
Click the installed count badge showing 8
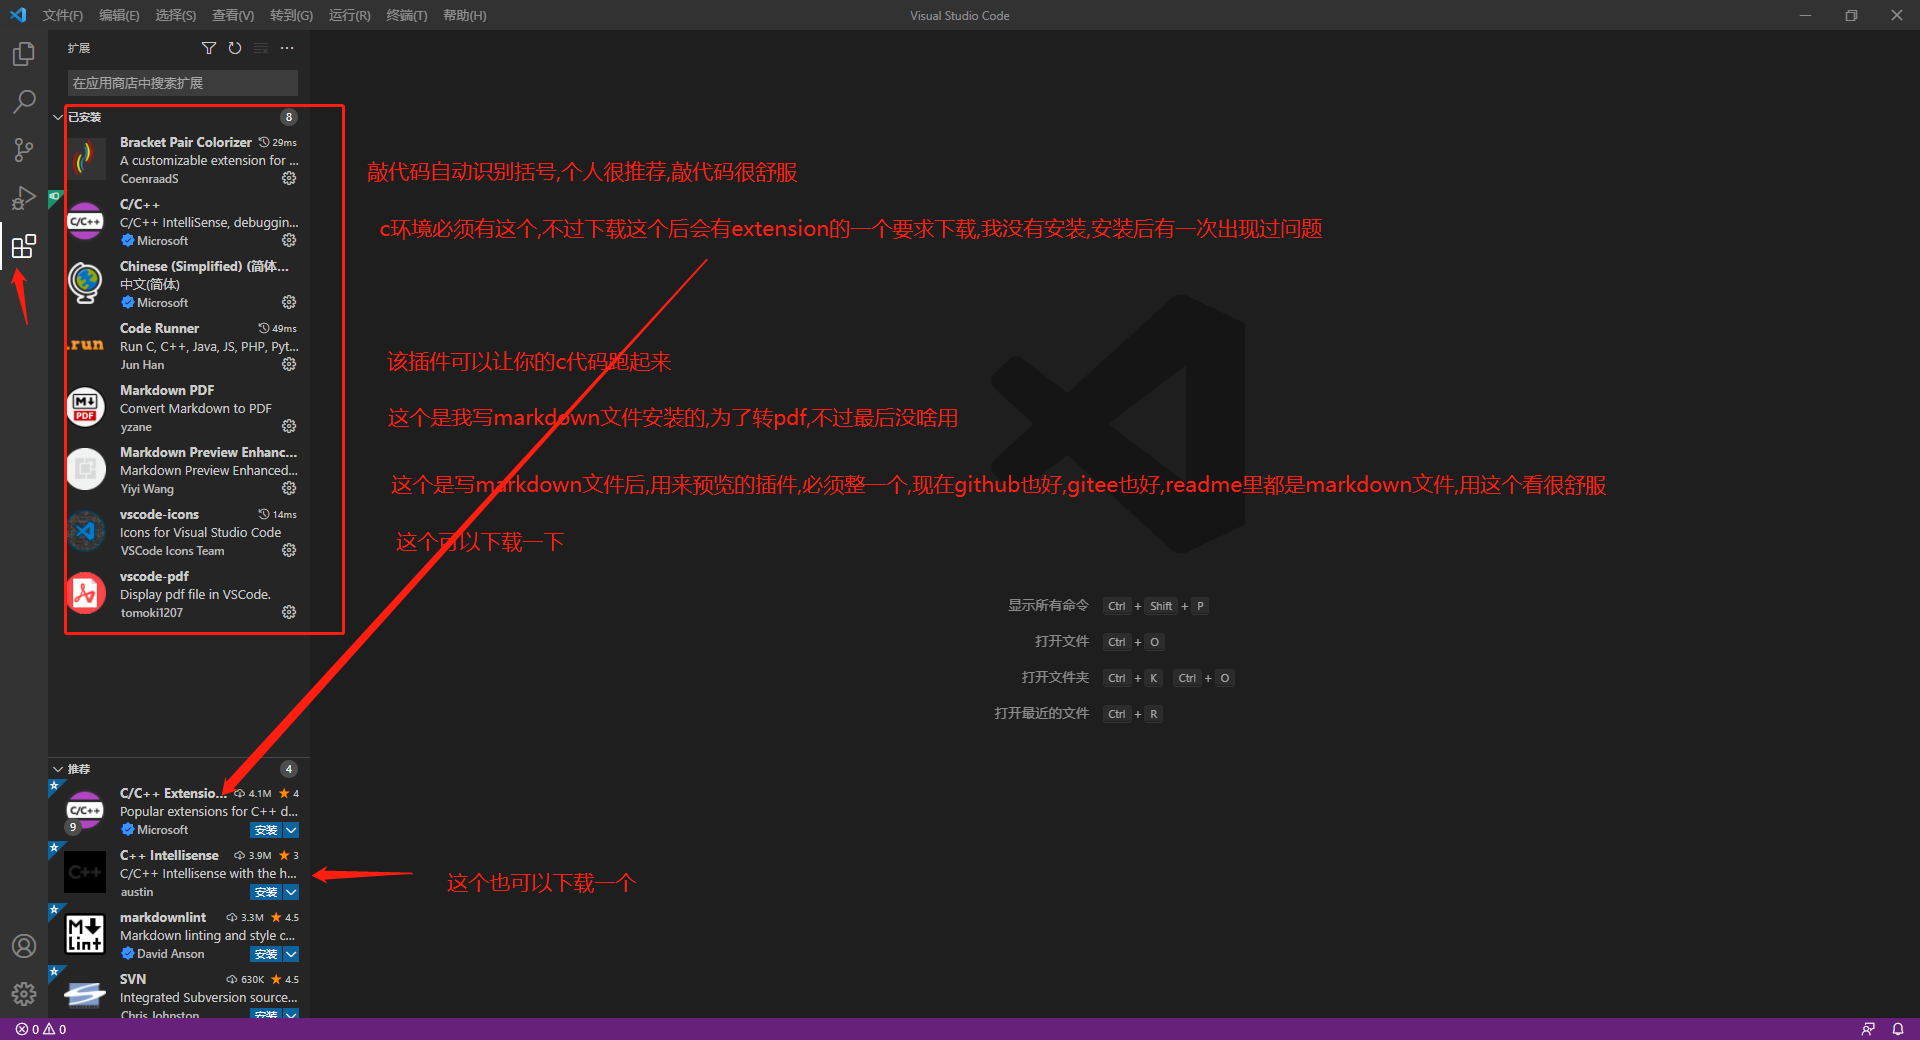point(289,117)
